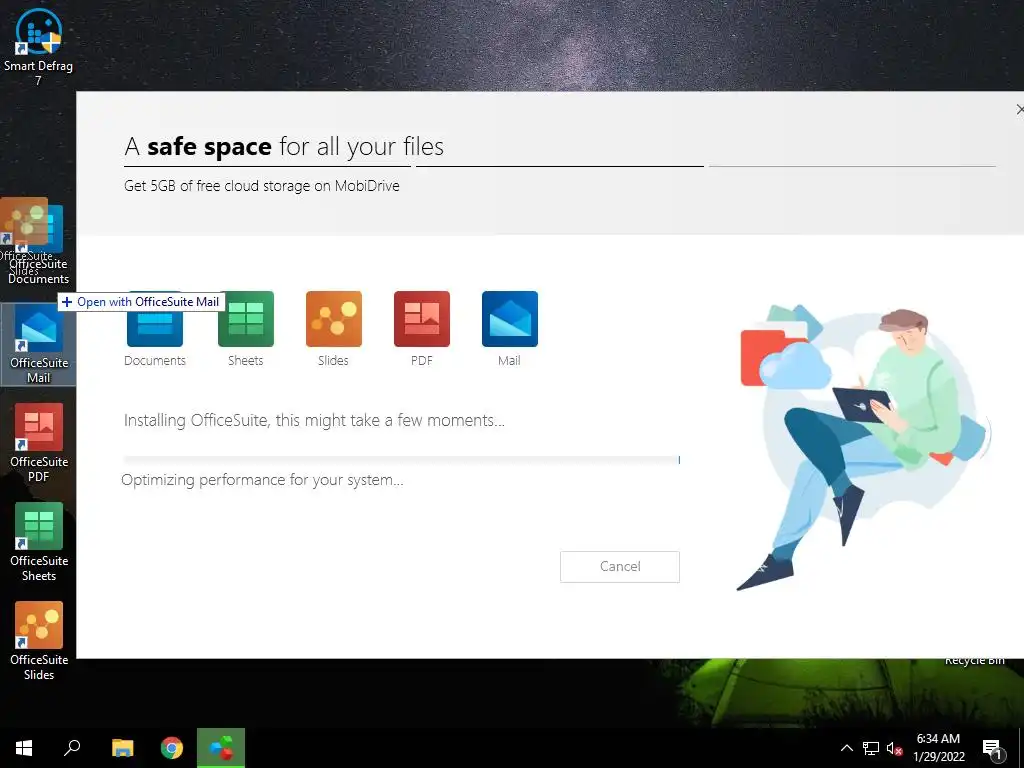Viewport: 1024px width, 768px height.
Task: Launch Google Chrome from the taskbar
Action: point(172,748)
